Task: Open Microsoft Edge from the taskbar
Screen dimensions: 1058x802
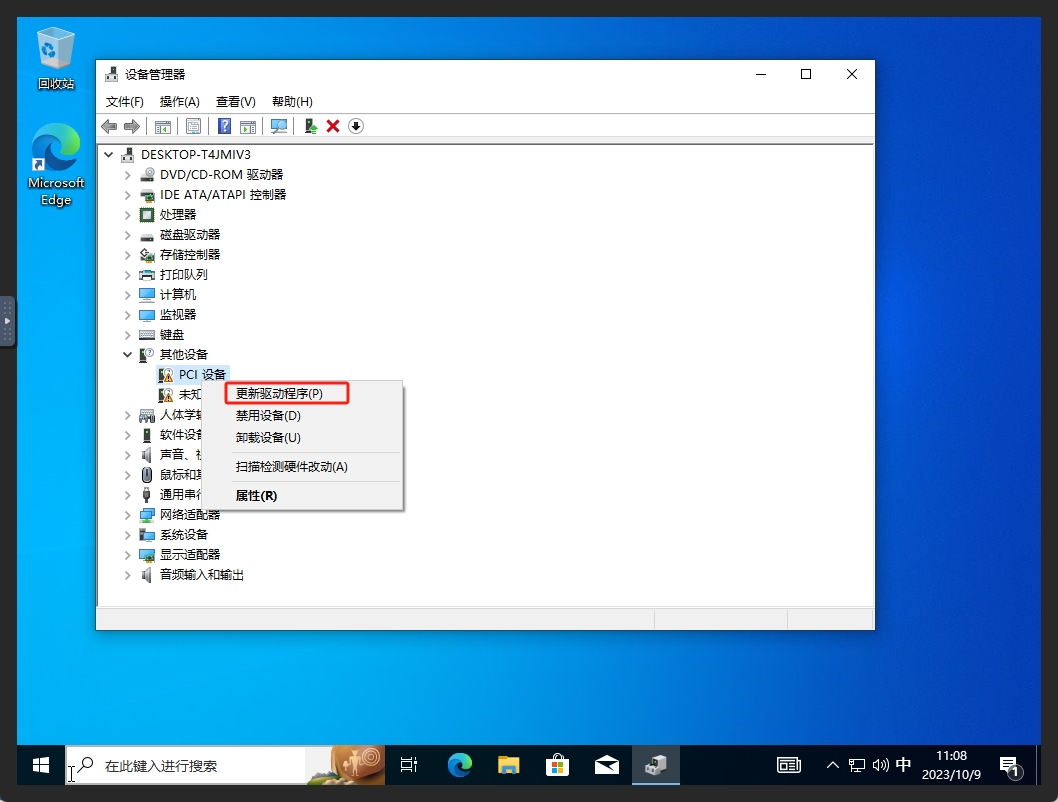Action: tap(459, 765)
